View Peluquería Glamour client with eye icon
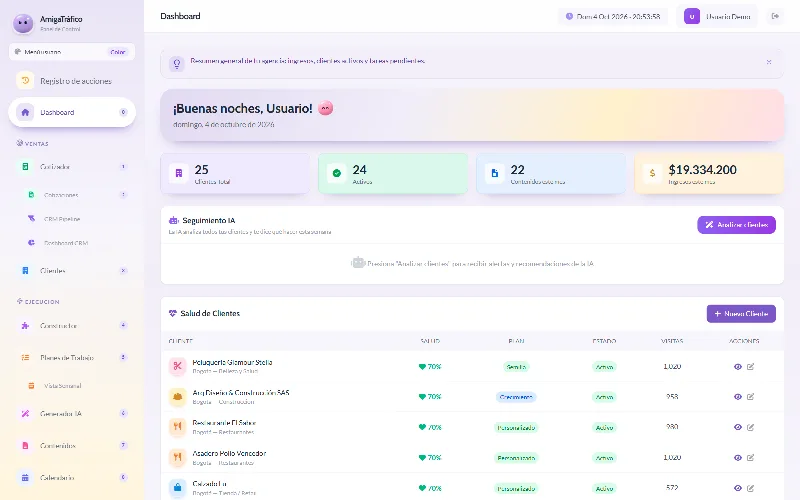Viewport: 800px width, 500px height. (x=738, y=366)
